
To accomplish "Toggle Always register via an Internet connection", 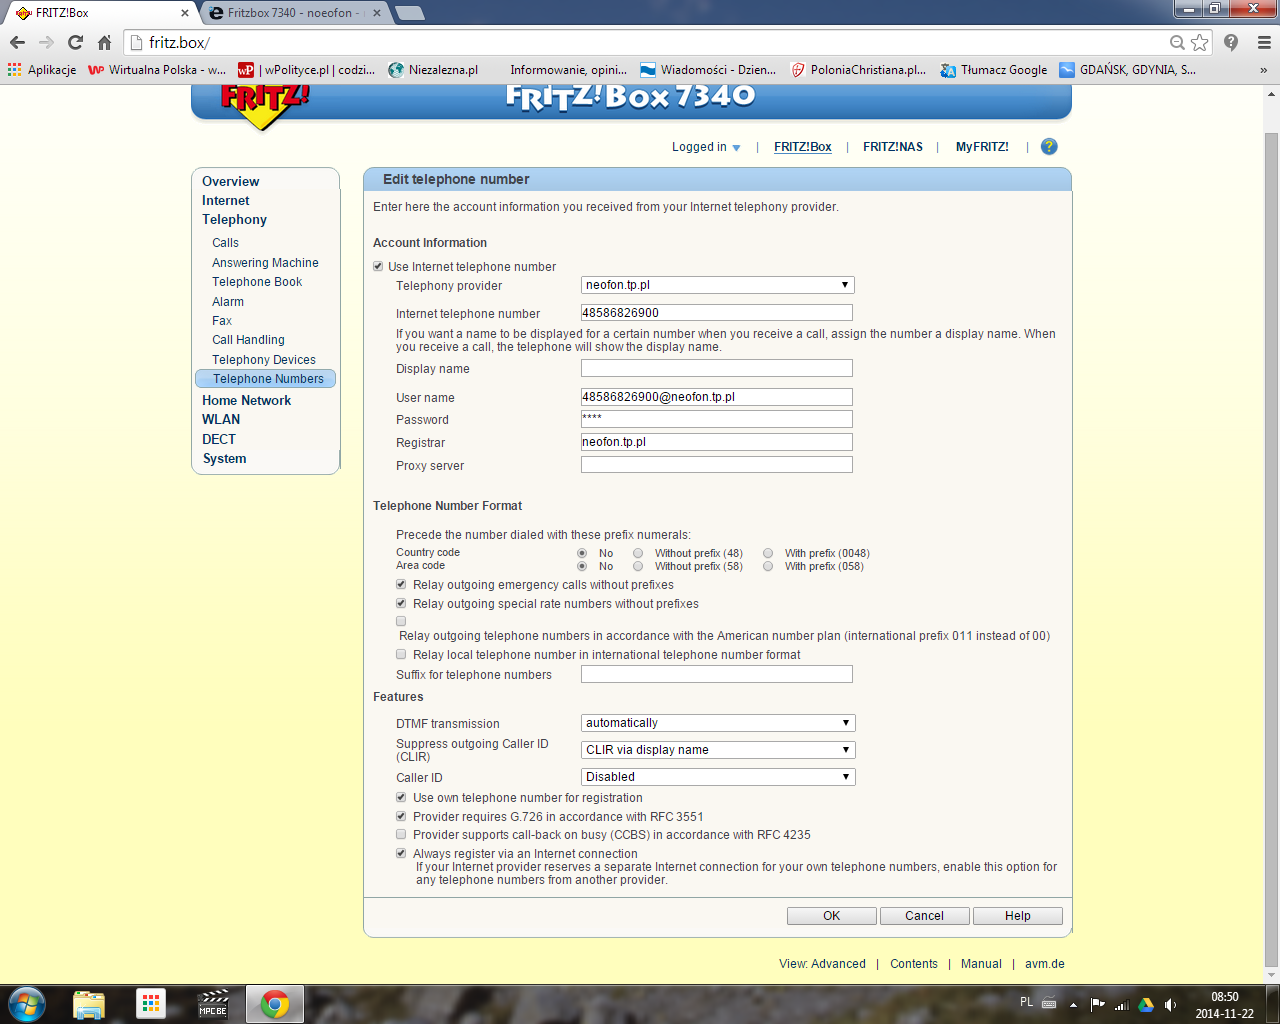I will 401,853.
